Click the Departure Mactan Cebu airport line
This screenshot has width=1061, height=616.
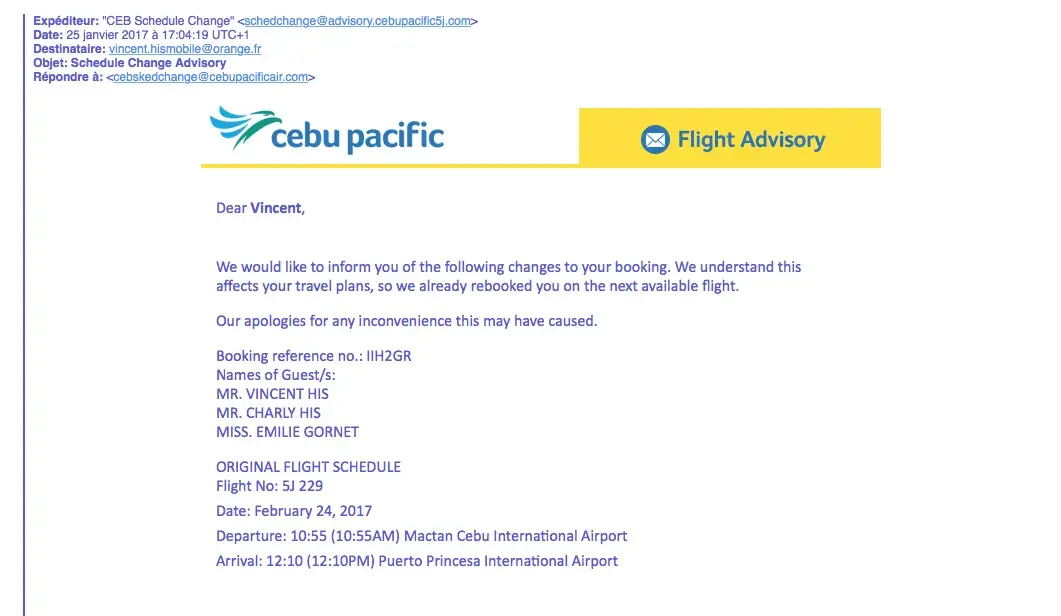[421, 536]
